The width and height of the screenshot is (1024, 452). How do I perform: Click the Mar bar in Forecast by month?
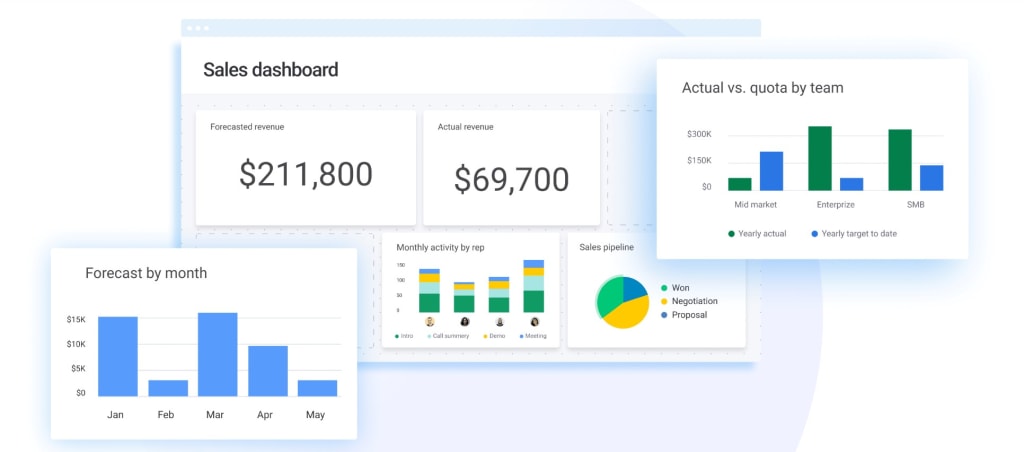click(x=217, y=355)
